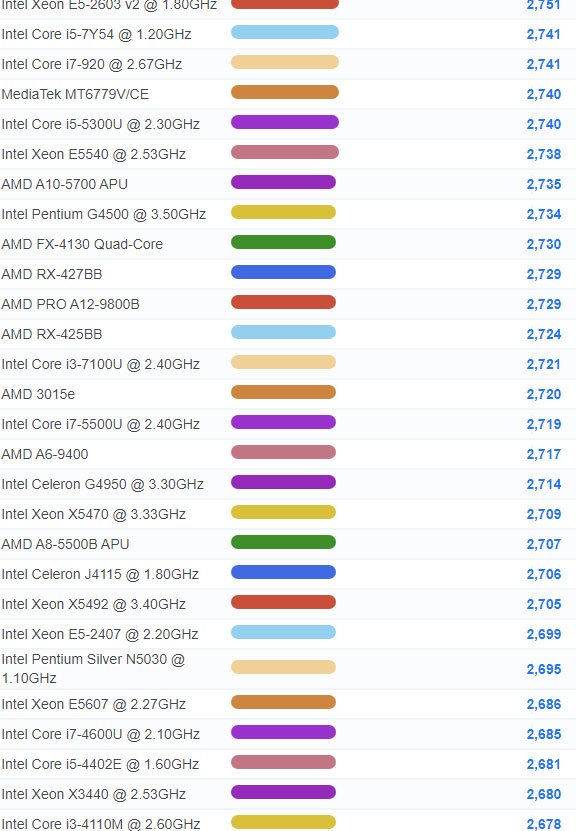Select the AMD RX-425BB processor name
The width and height of the screenshot is (576, 831).
(x=52, y=334)
